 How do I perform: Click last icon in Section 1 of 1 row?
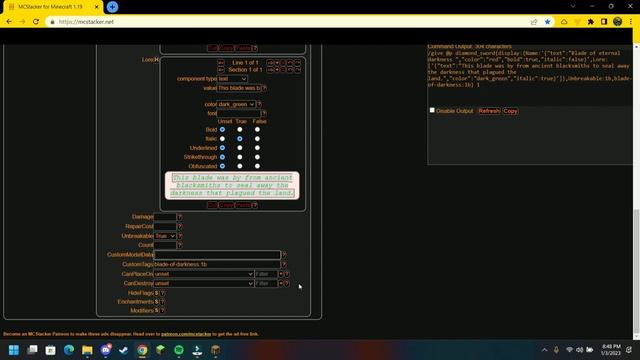tap(298, 70)
